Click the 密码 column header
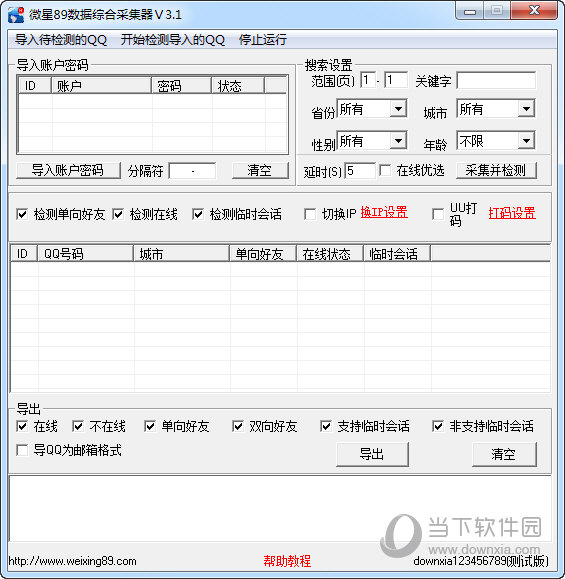 (x=181, y=86)
